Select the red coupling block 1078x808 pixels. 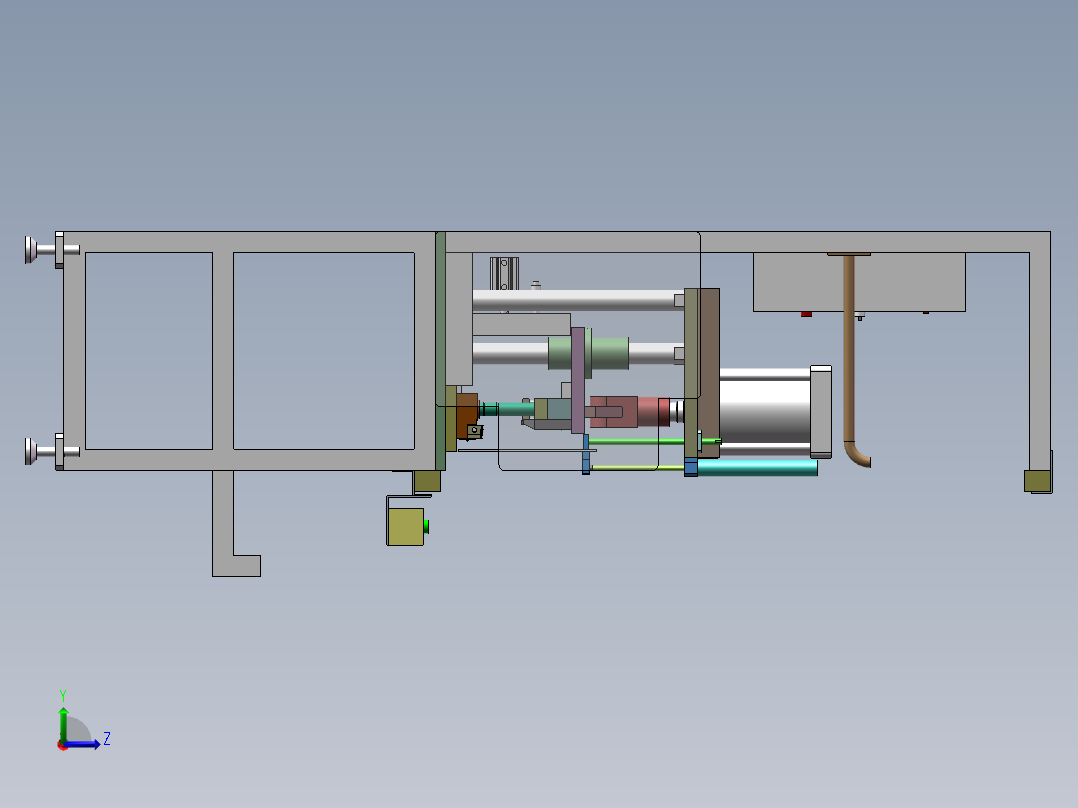629,411
